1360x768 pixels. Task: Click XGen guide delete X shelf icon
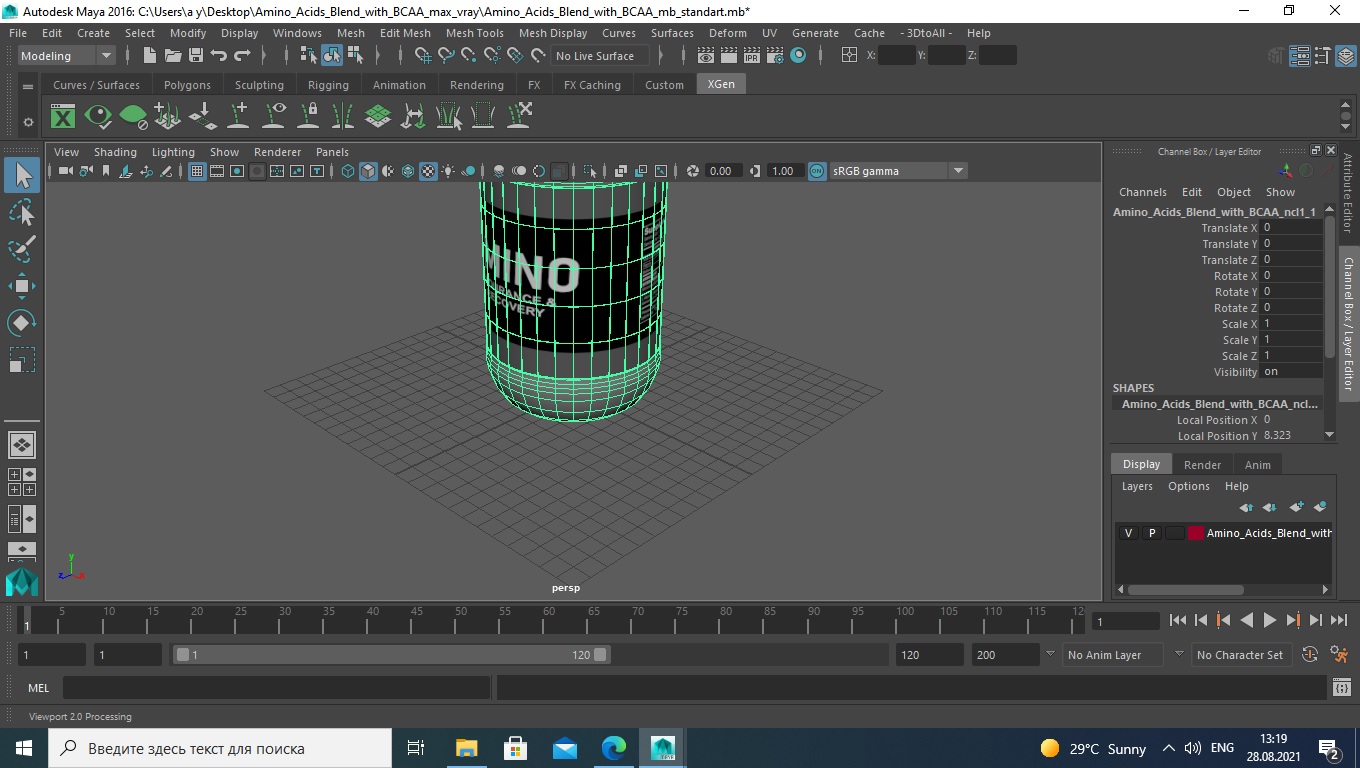[519, 117]
